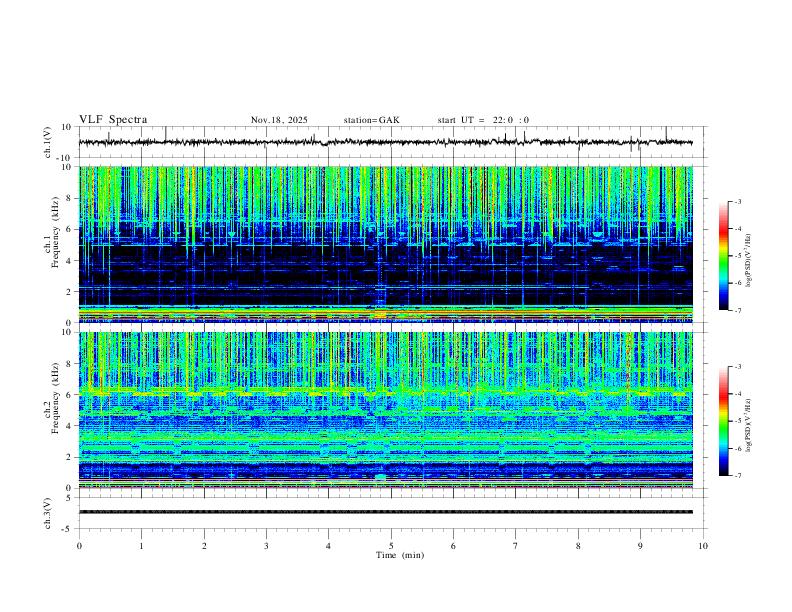Viewport: 792px width, 612px height.
Task: Click the '10' tick on the Time axis
Action: pos(703,546)
